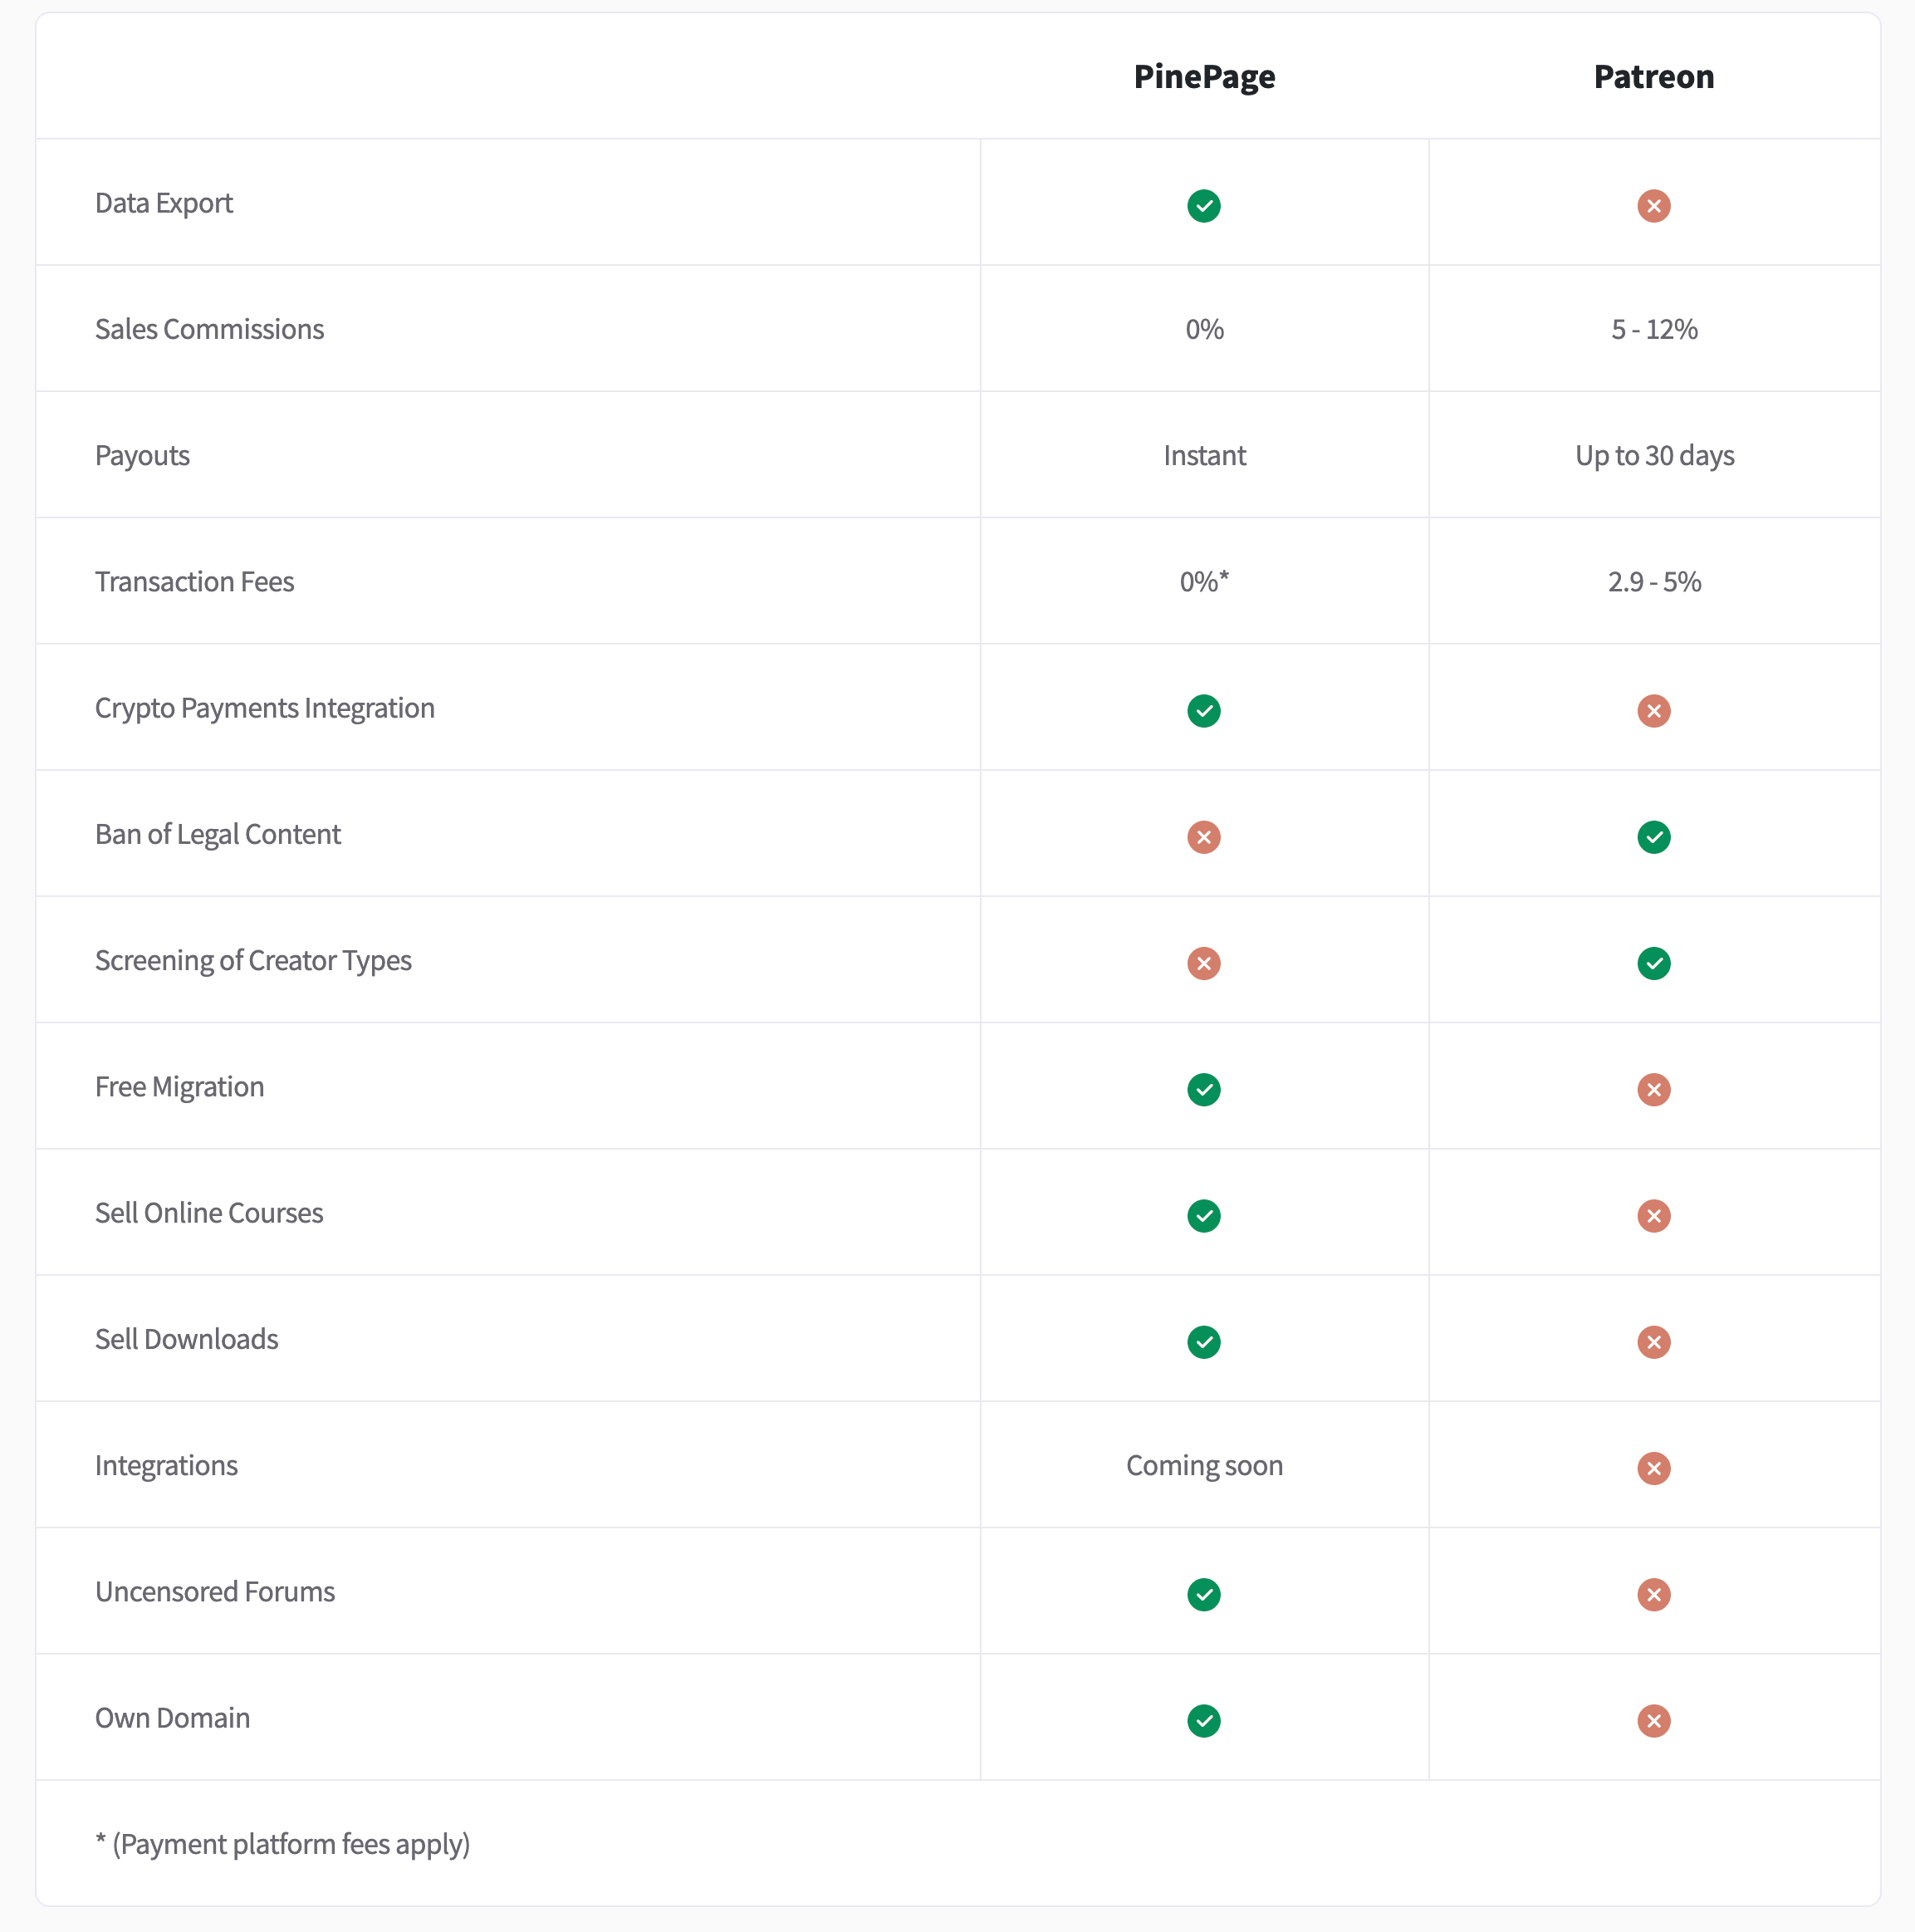Click the 0%* transaction fees value
The height and width of the screenshot is (1932, 1915).
[x=1204, y=581]
